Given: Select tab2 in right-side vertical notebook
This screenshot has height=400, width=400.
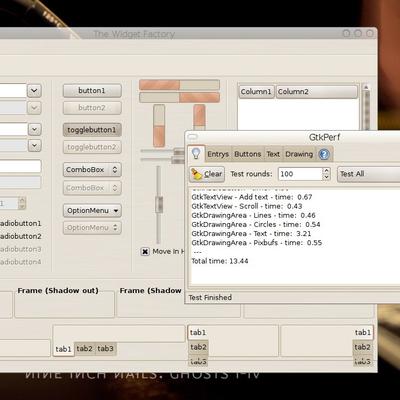Looking at the screenshot, I should pyautogui.click(x=363, y=347).
